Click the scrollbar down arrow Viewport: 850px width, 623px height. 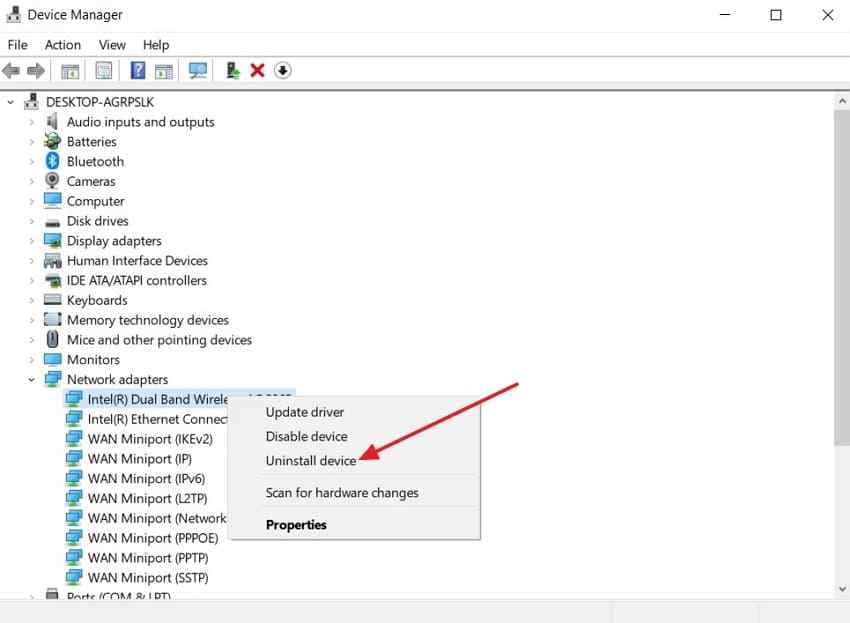[841, 589]
